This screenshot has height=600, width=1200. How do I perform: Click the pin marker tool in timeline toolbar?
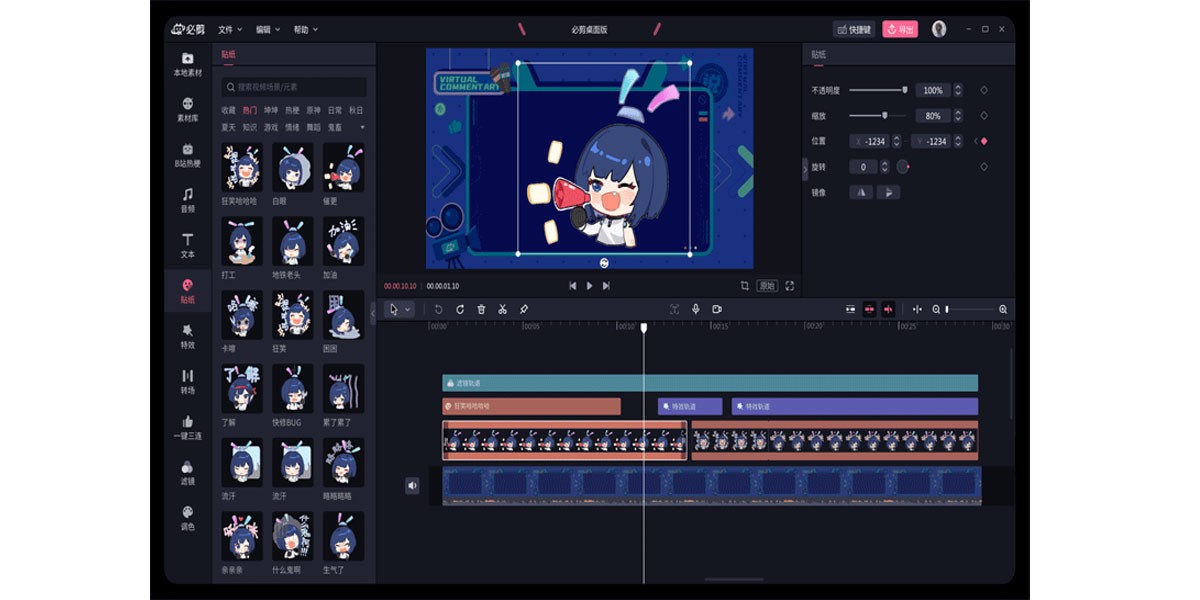(x=524, y=309)
